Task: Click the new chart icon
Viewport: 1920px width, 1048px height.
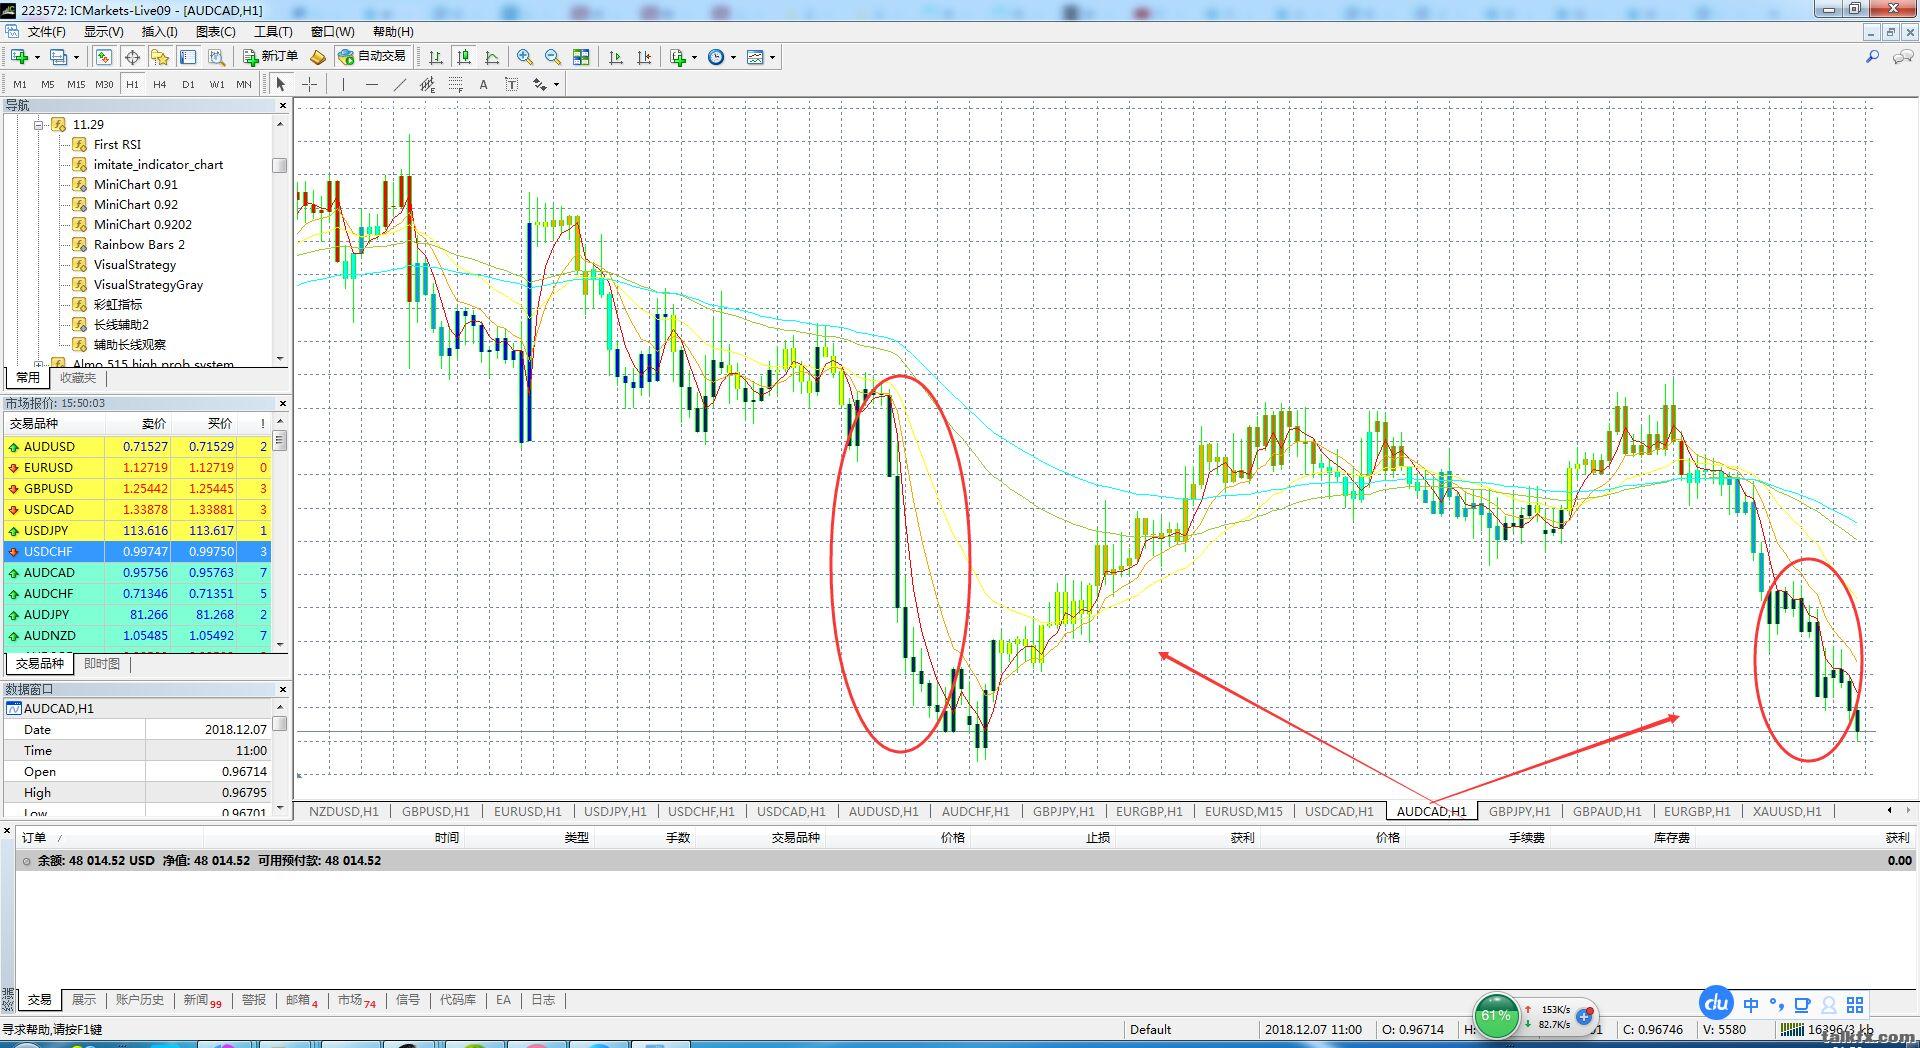Action: click(19, 57)
